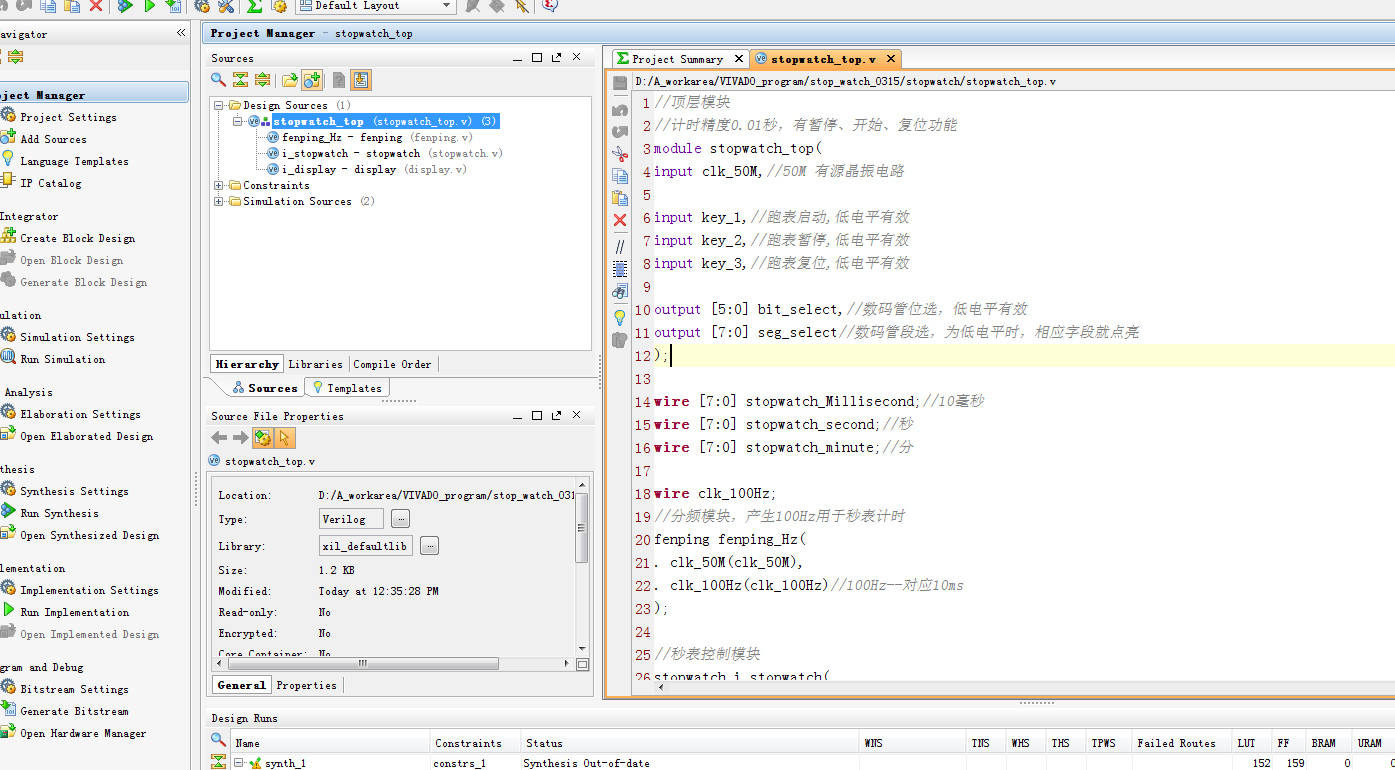The width and height of the screenshot is (1395, 770).
Task: Expand the Simulation Sources tree node
Action: click(x=219, y=201)
